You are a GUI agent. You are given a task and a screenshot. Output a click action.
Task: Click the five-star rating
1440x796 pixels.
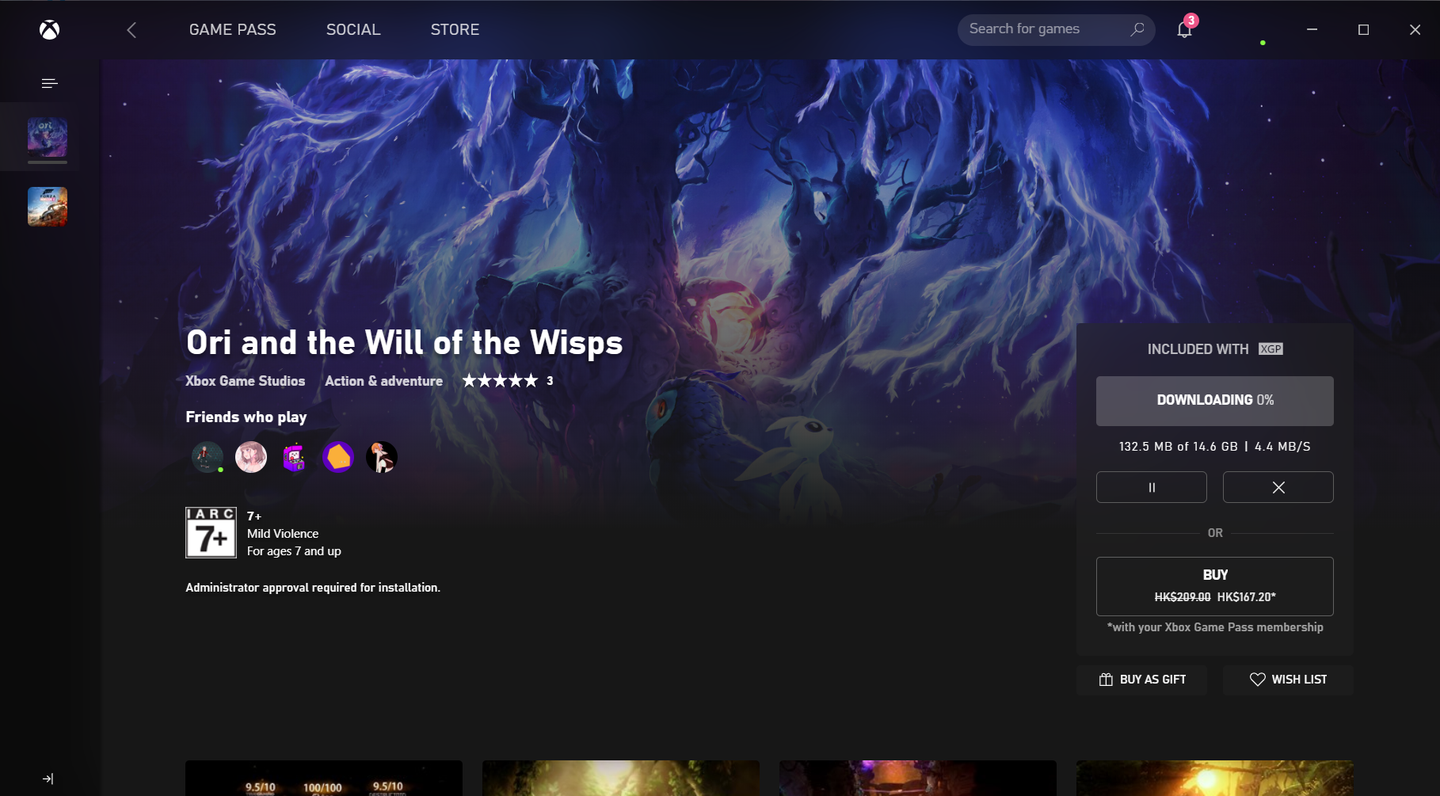click(x=500, y=381)
